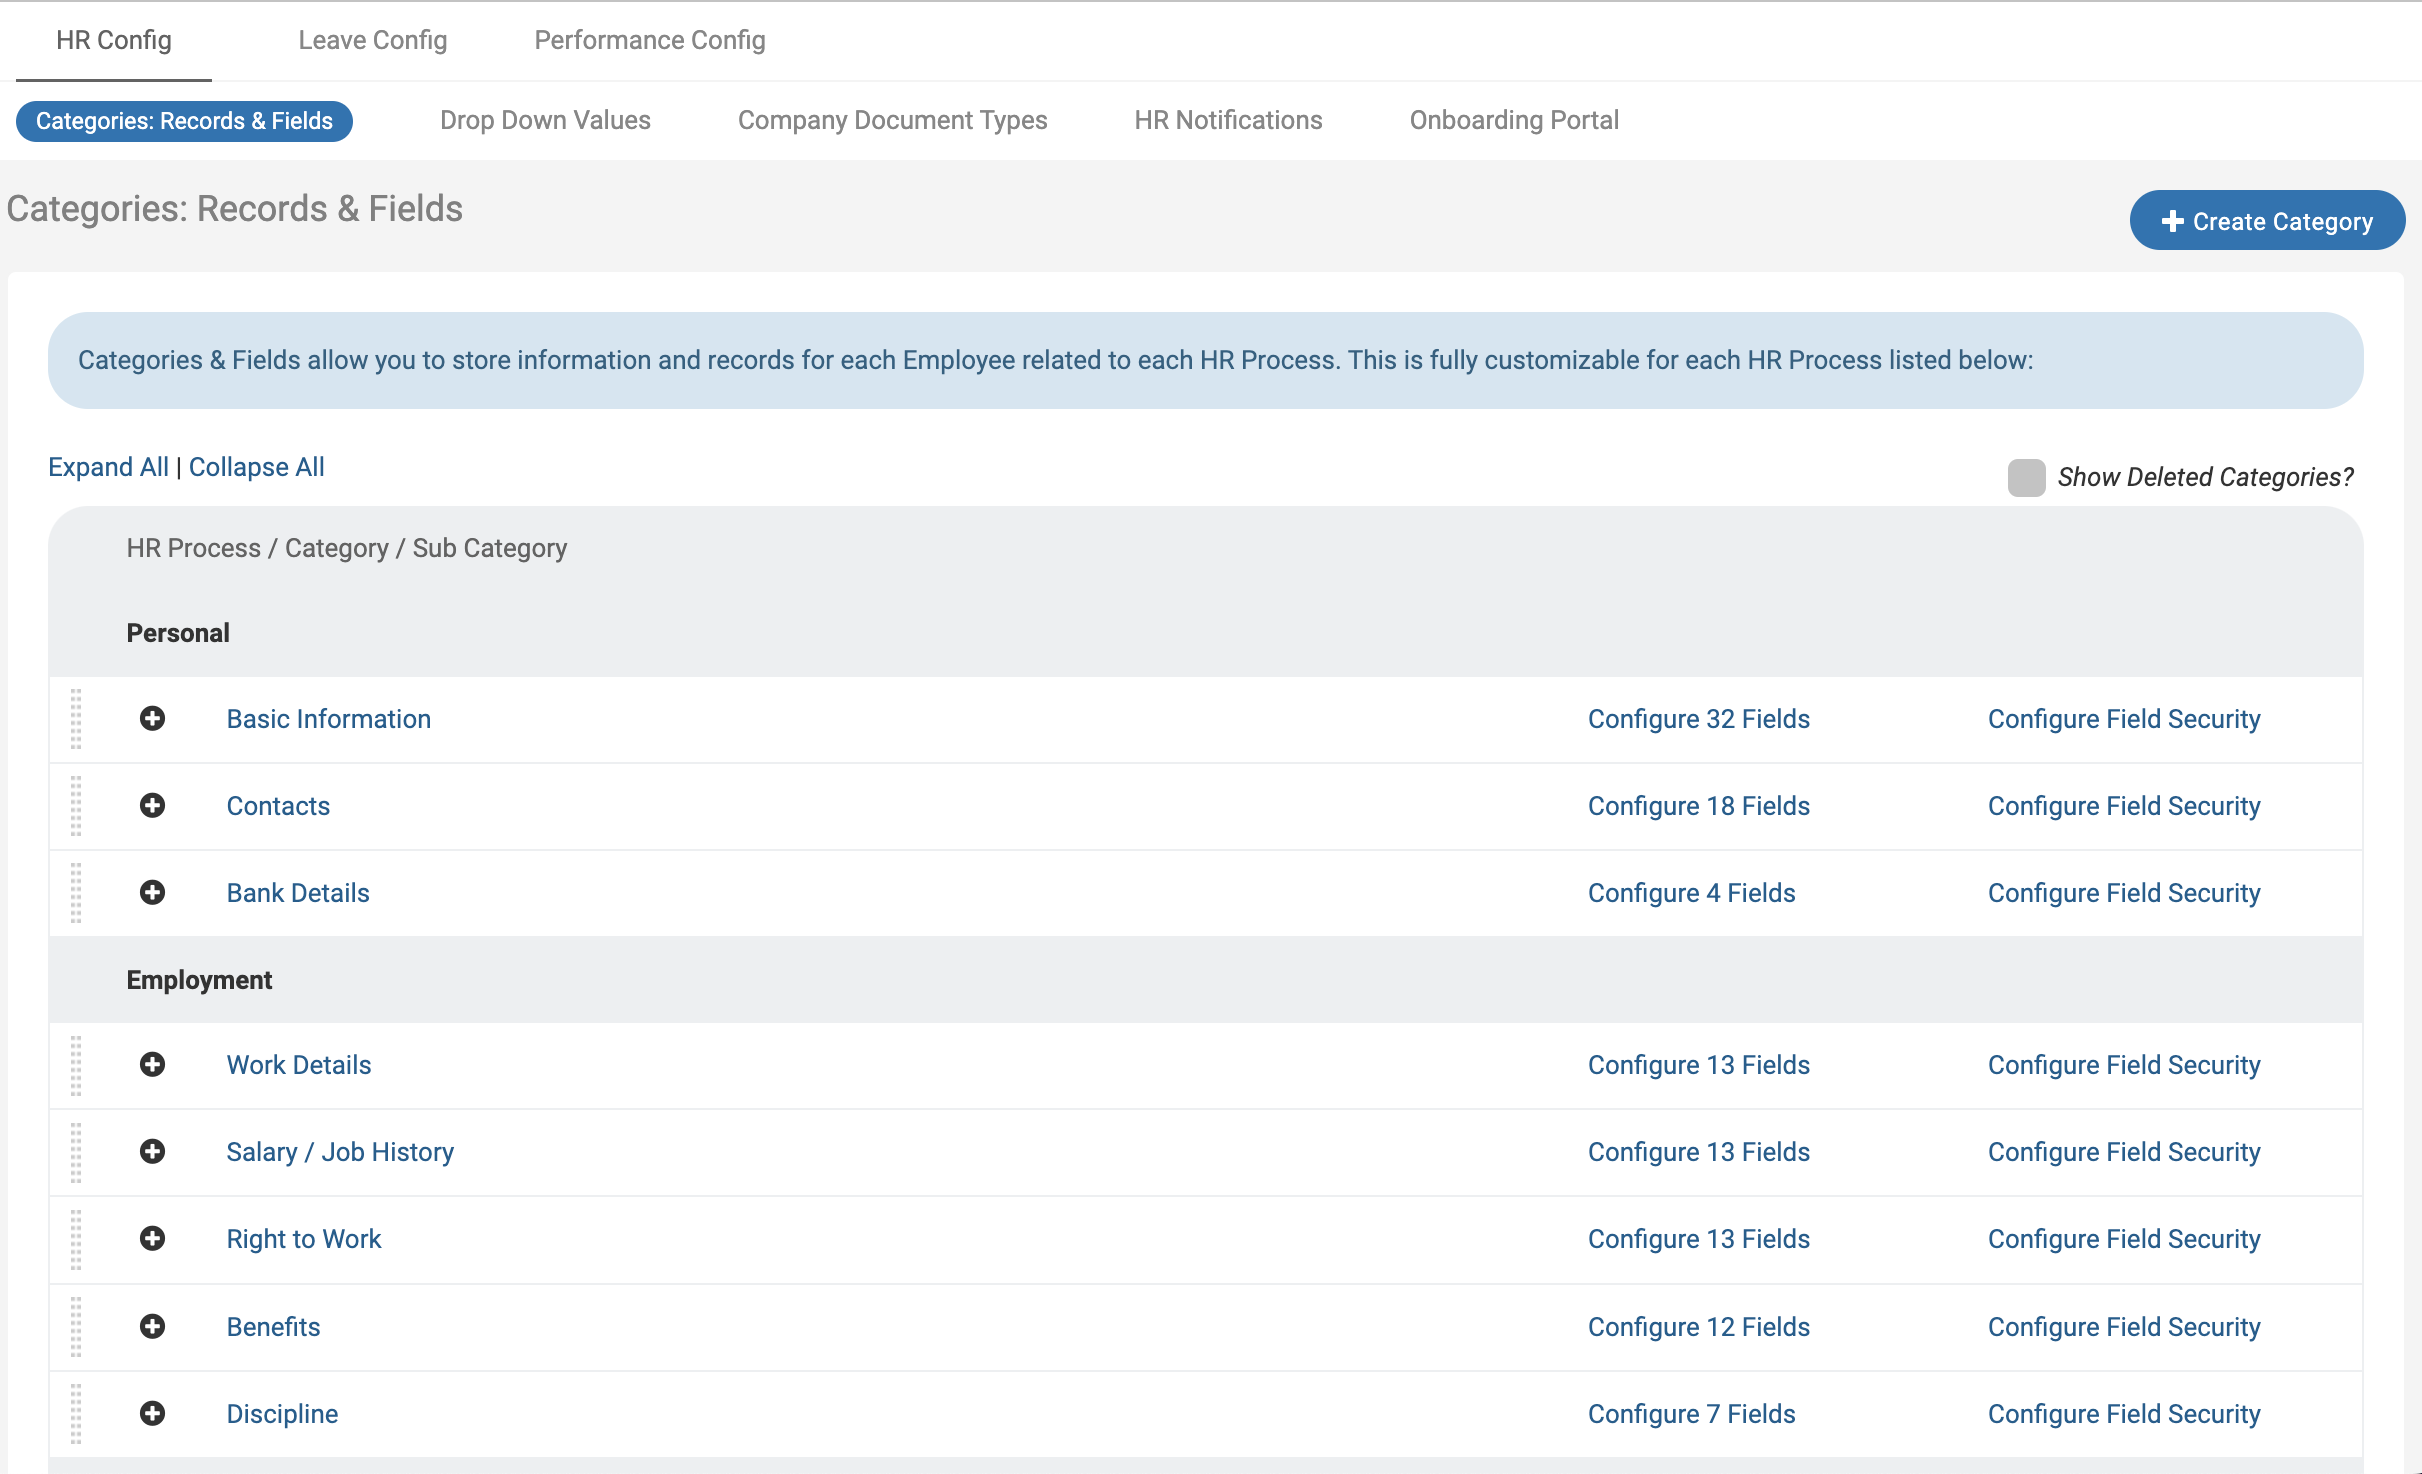The width and height of the screenshot is (2422, 1474).
Task: Collapse All categories
Action: [x=256, y=466]
